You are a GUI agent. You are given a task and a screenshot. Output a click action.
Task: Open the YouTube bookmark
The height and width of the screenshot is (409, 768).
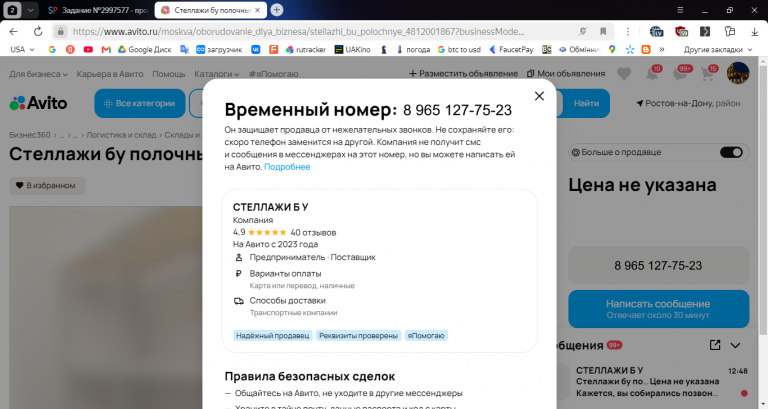(x=88, y=49)
